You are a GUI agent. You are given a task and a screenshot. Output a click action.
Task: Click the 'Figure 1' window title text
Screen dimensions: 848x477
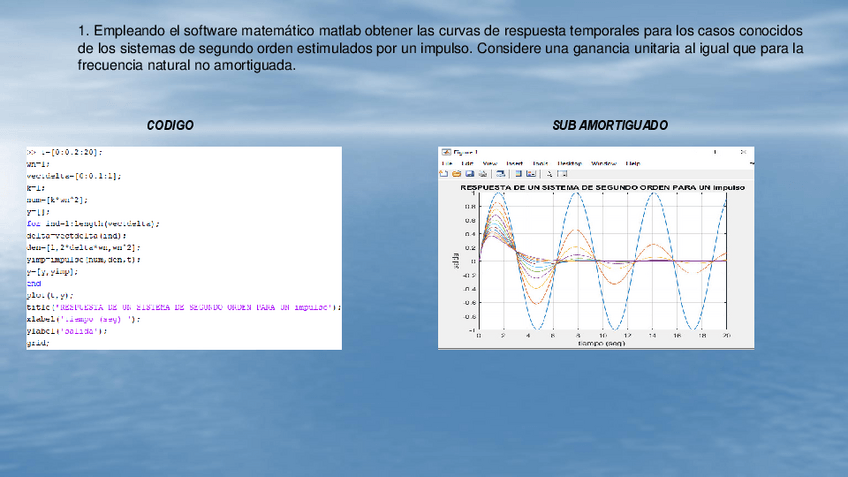465,153
